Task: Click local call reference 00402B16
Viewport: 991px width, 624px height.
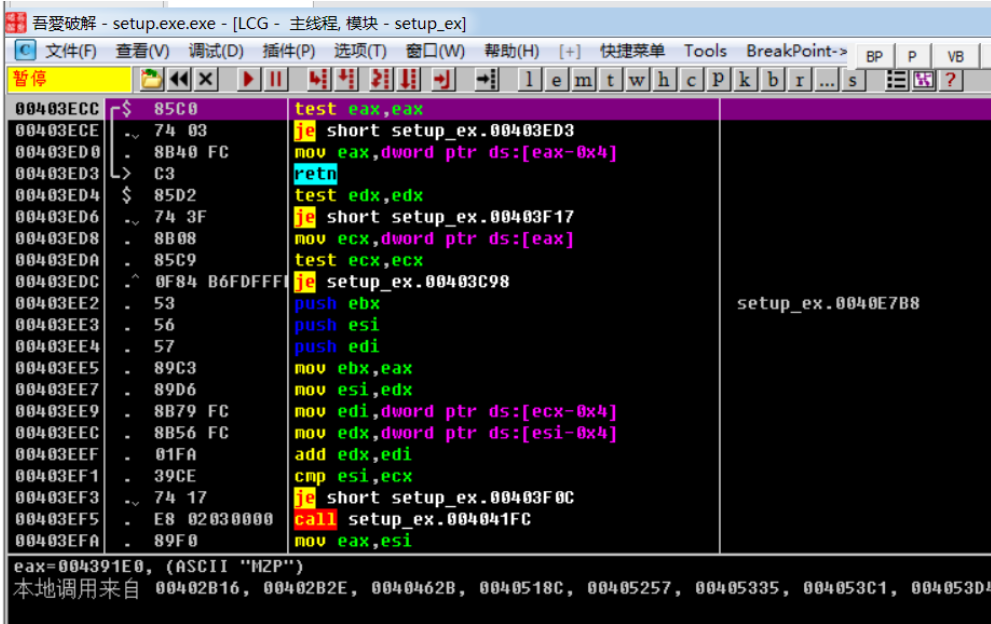Action: pyautogui.click(x=198, y=589)
